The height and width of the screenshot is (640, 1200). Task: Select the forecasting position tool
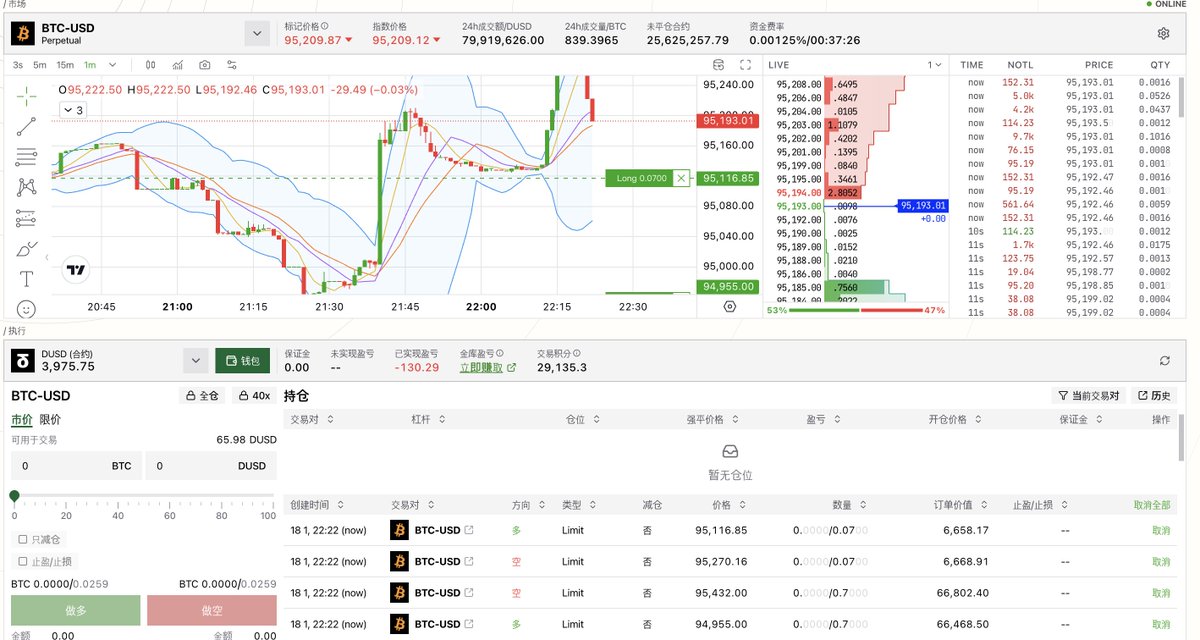tap(26, 217)
